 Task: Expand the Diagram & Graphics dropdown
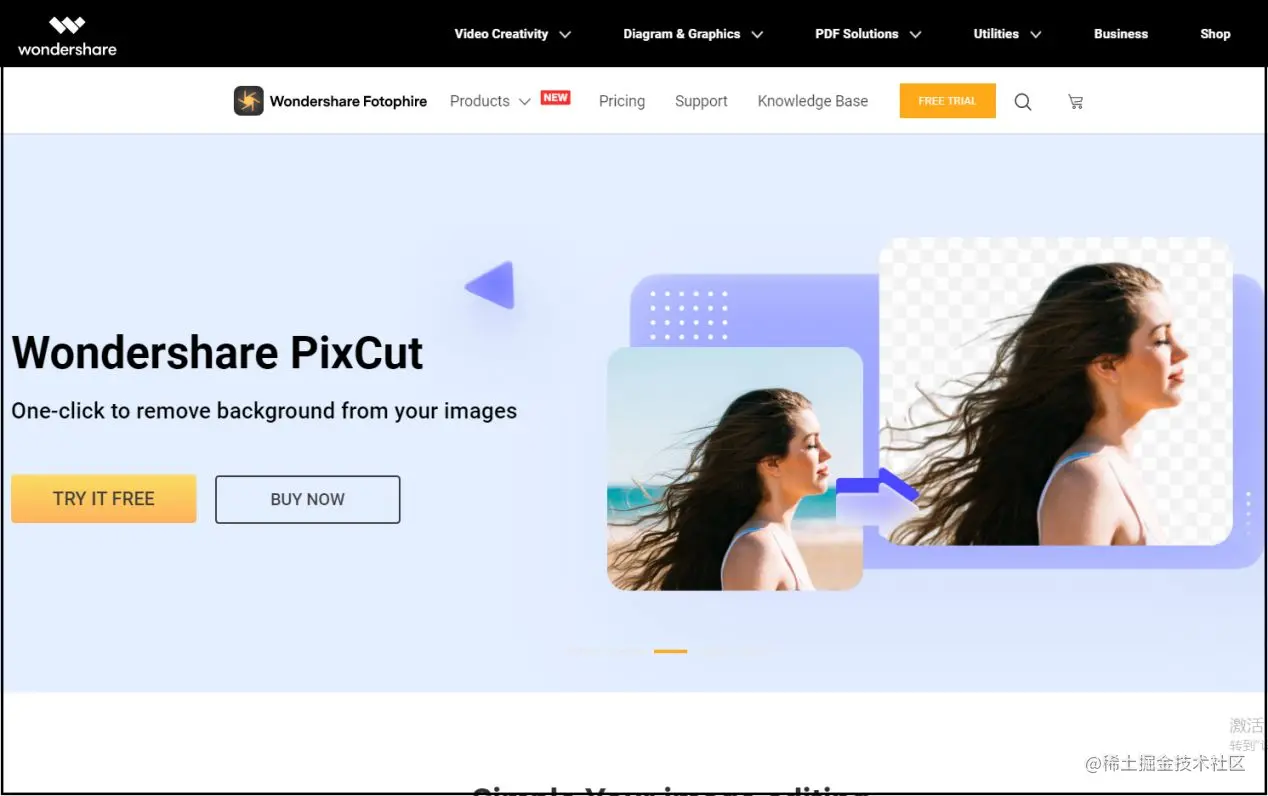(693, 34)
